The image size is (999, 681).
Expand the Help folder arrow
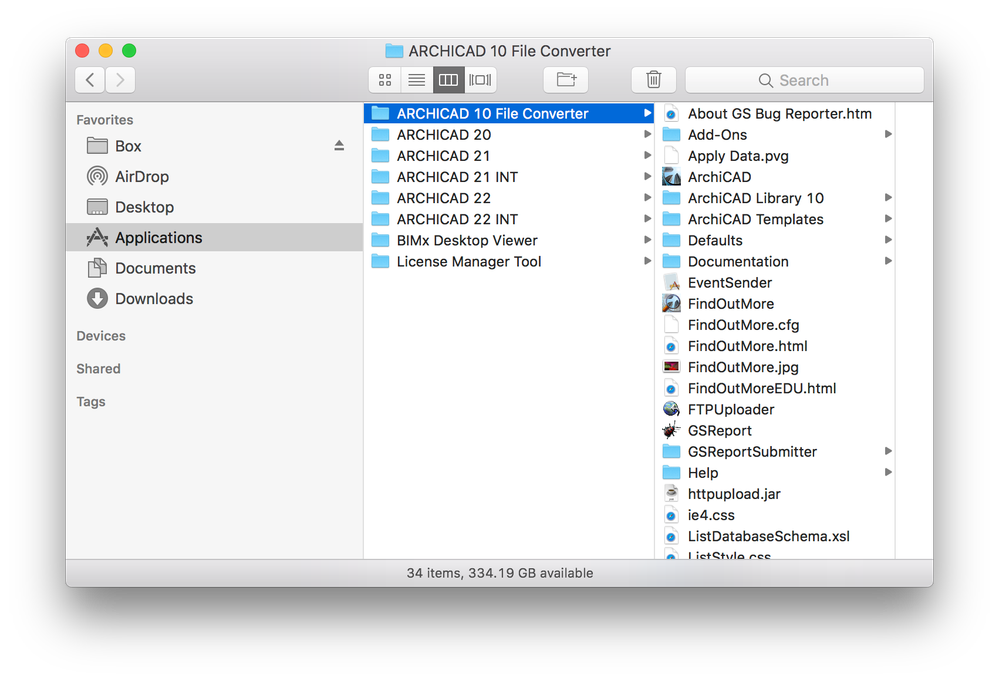(x=888, y=473)
